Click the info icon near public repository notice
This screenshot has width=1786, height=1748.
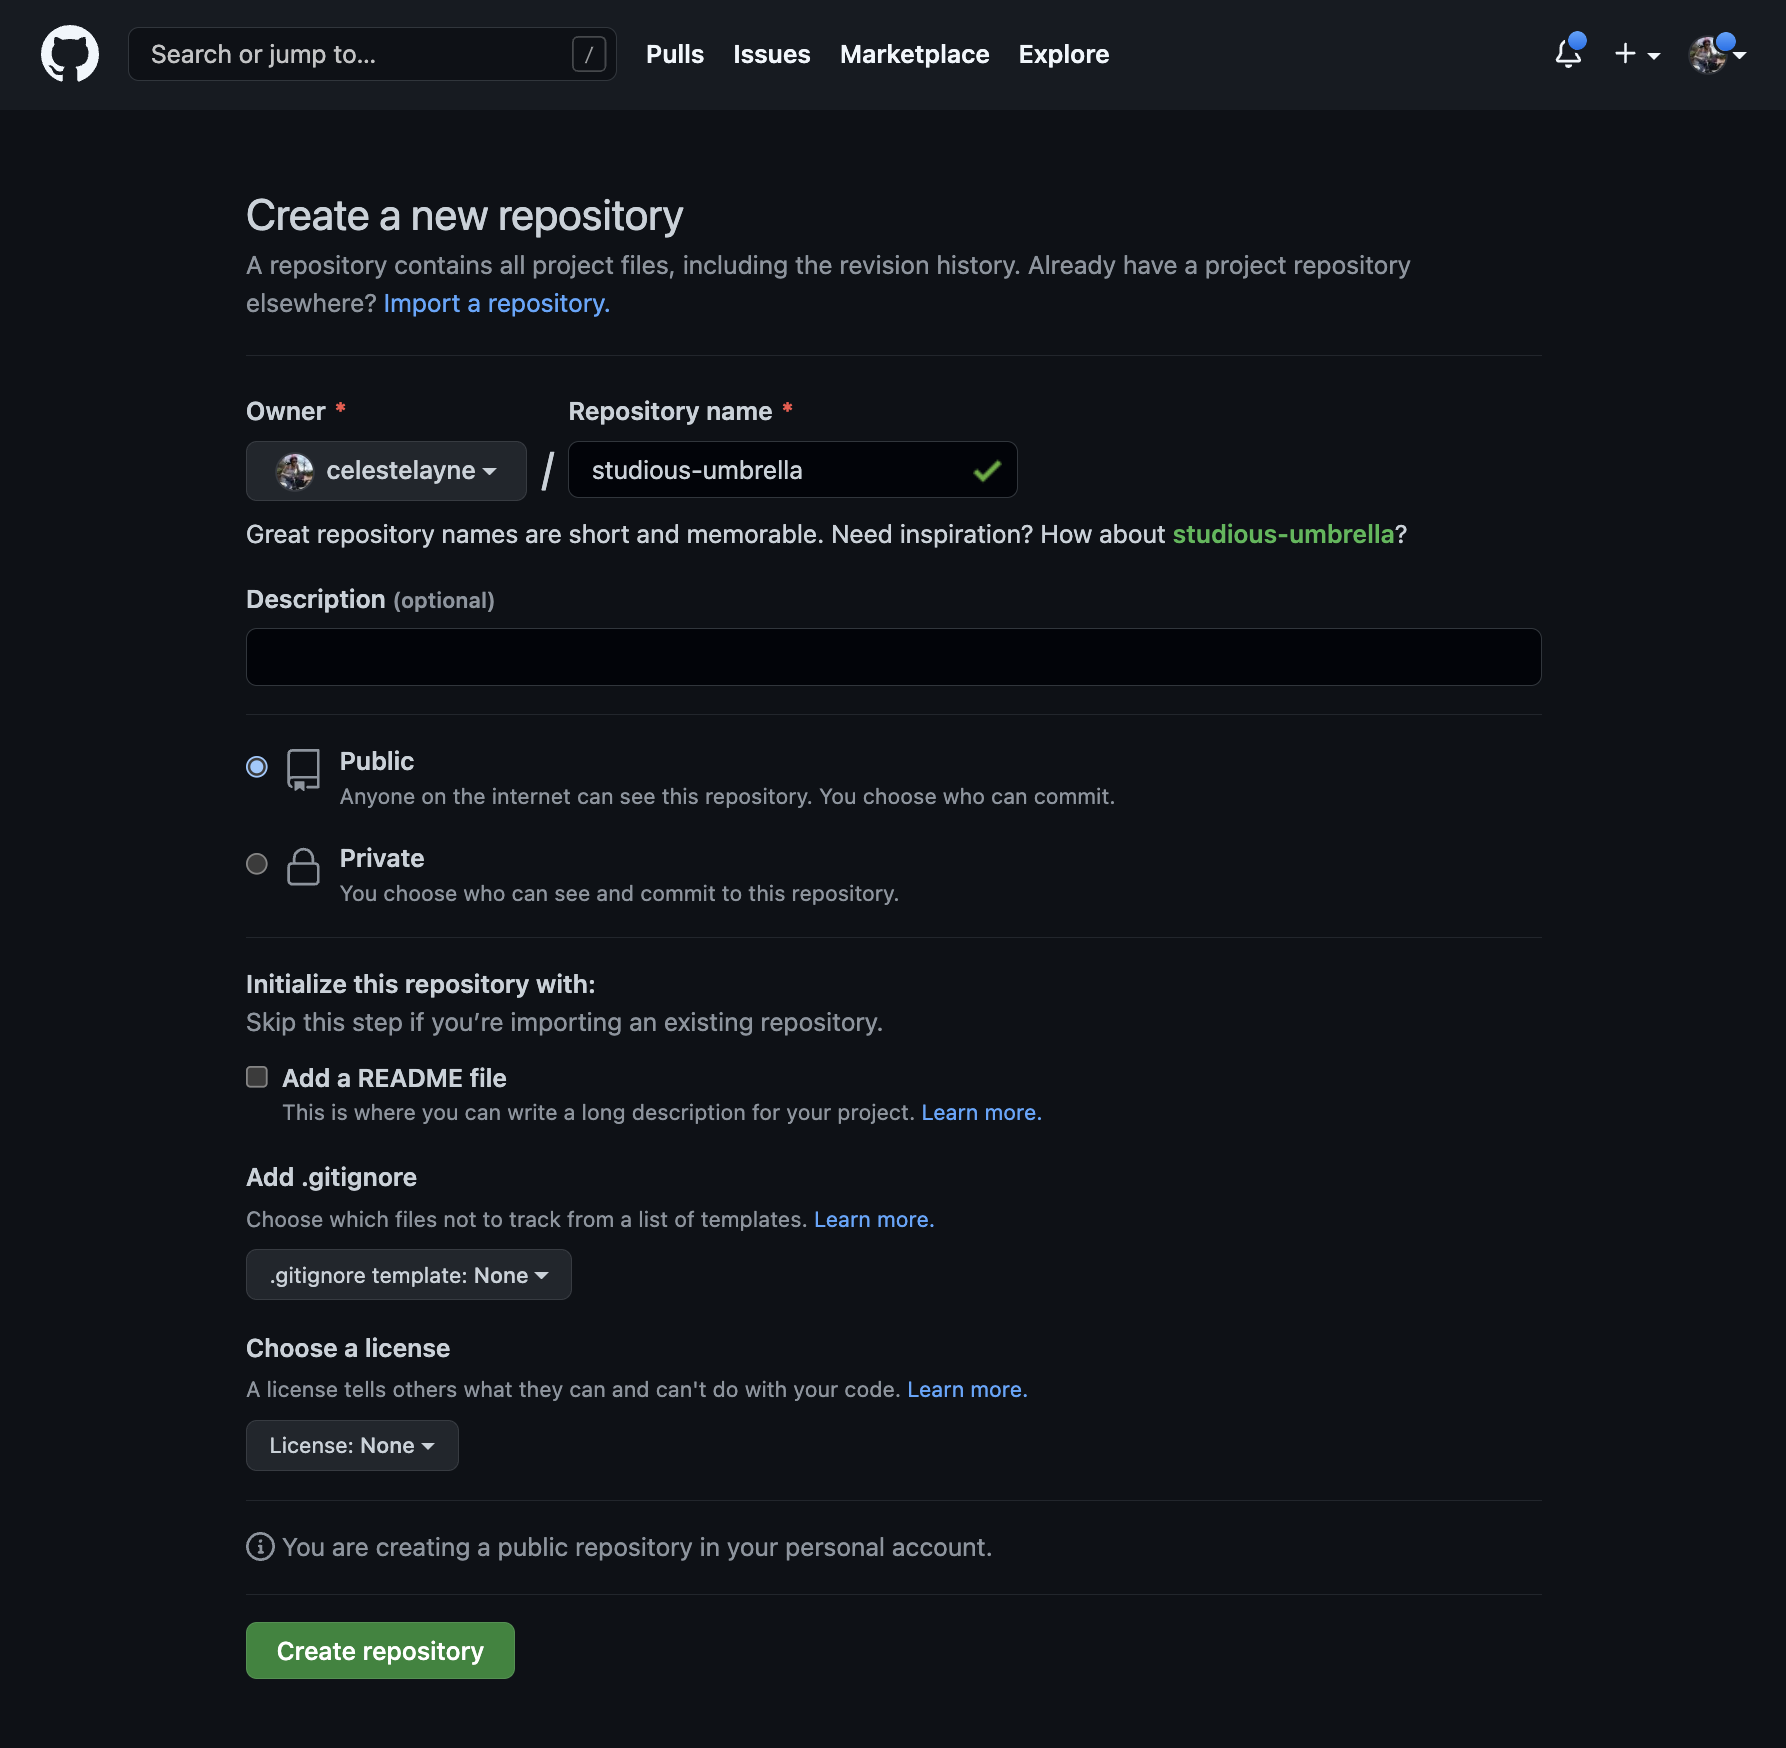[260, 1547]
